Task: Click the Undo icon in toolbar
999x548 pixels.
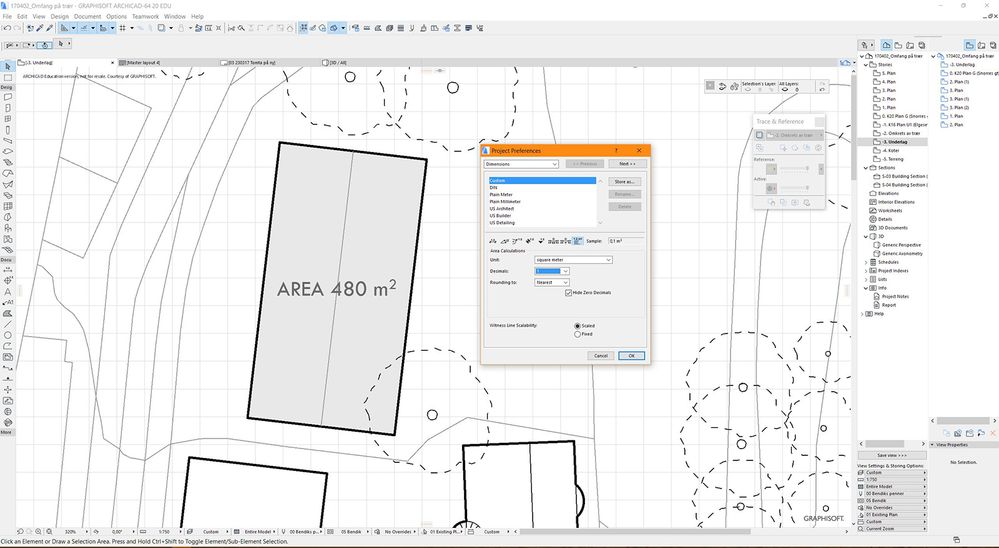Action: 6,28
